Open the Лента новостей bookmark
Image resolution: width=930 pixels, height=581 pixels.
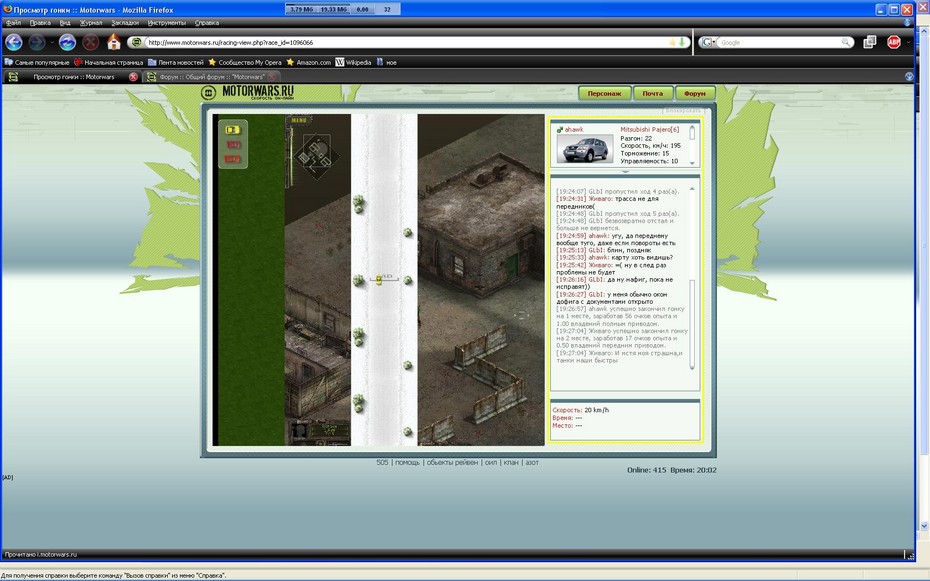[176, 62]
